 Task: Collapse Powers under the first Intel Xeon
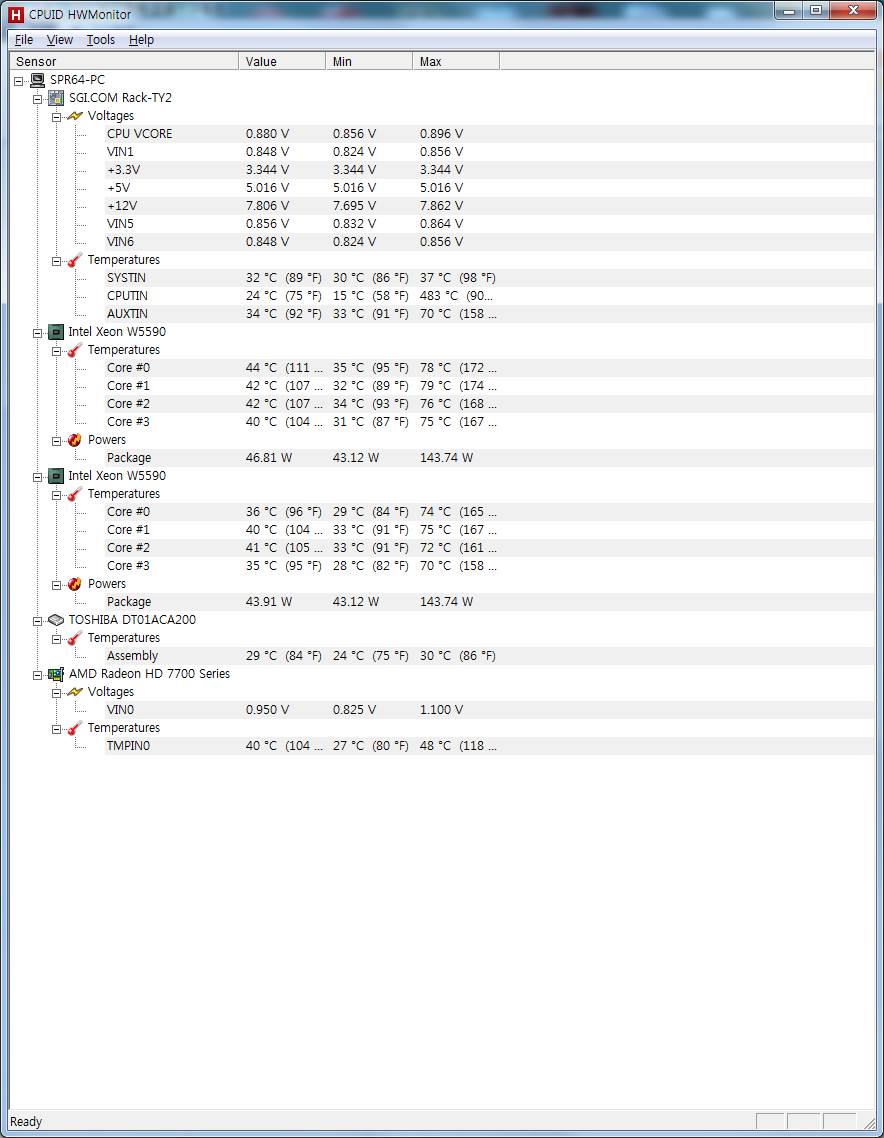(57, 441)
